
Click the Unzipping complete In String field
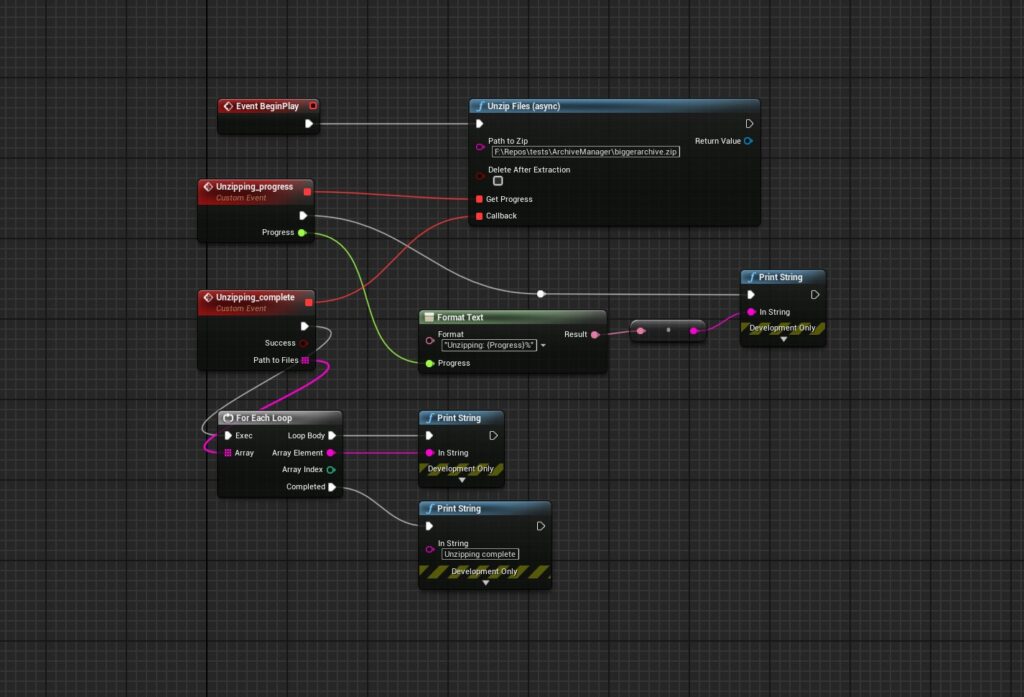(480, 554)
